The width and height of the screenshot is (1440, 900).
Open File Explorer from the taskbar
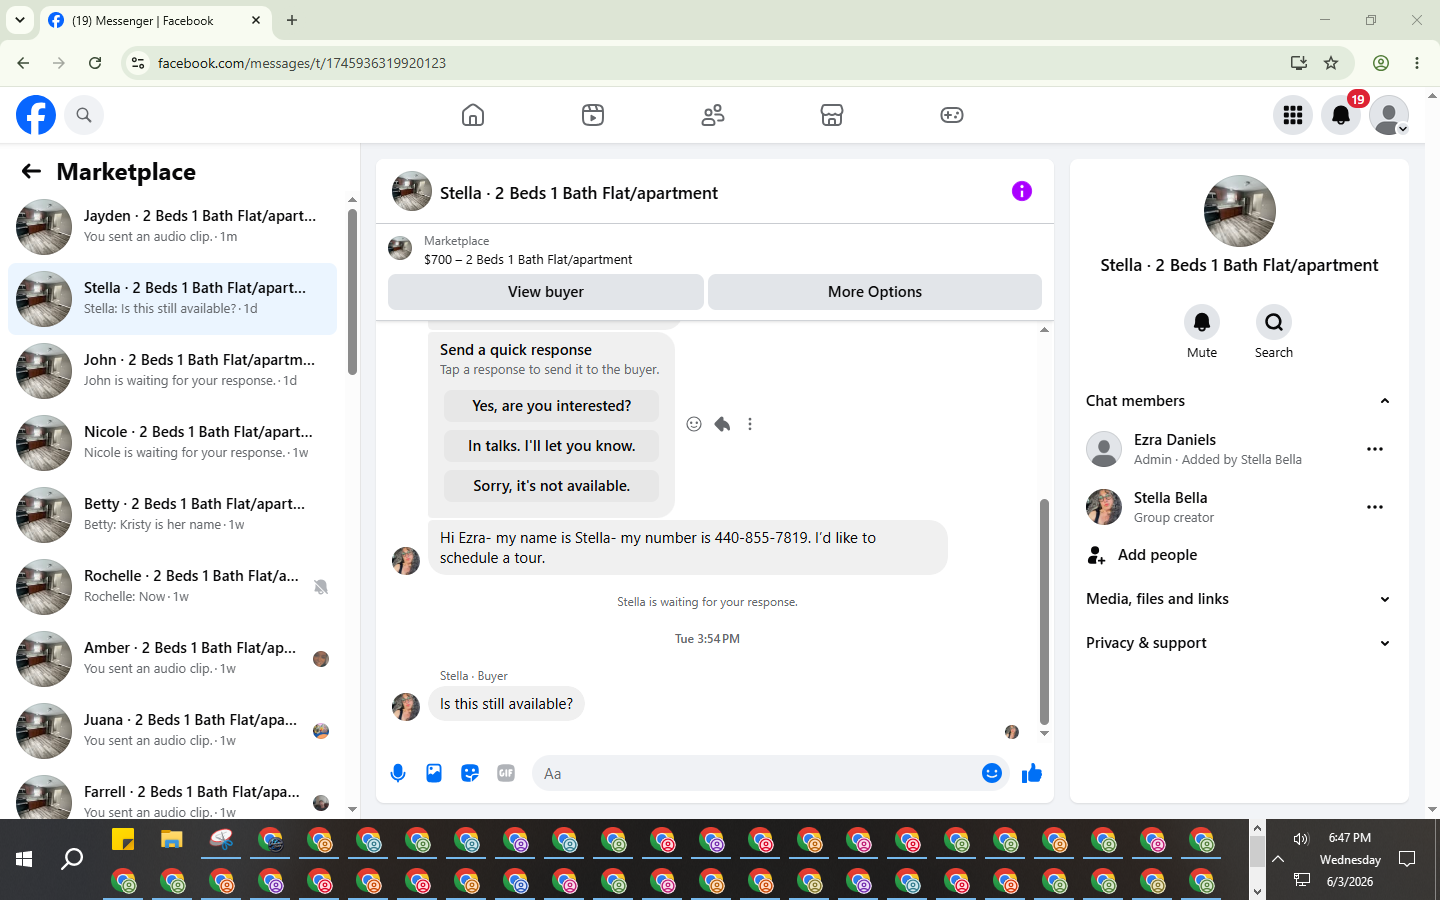click(172, 839)
